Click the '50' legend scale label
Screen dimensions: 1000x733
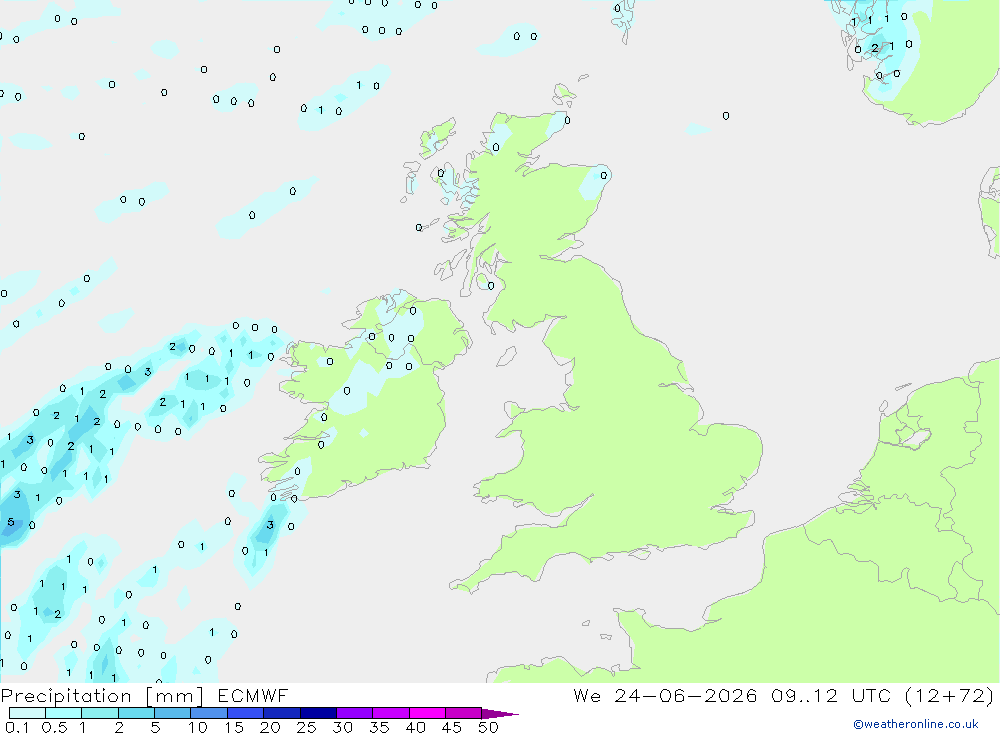pos(488,727)
